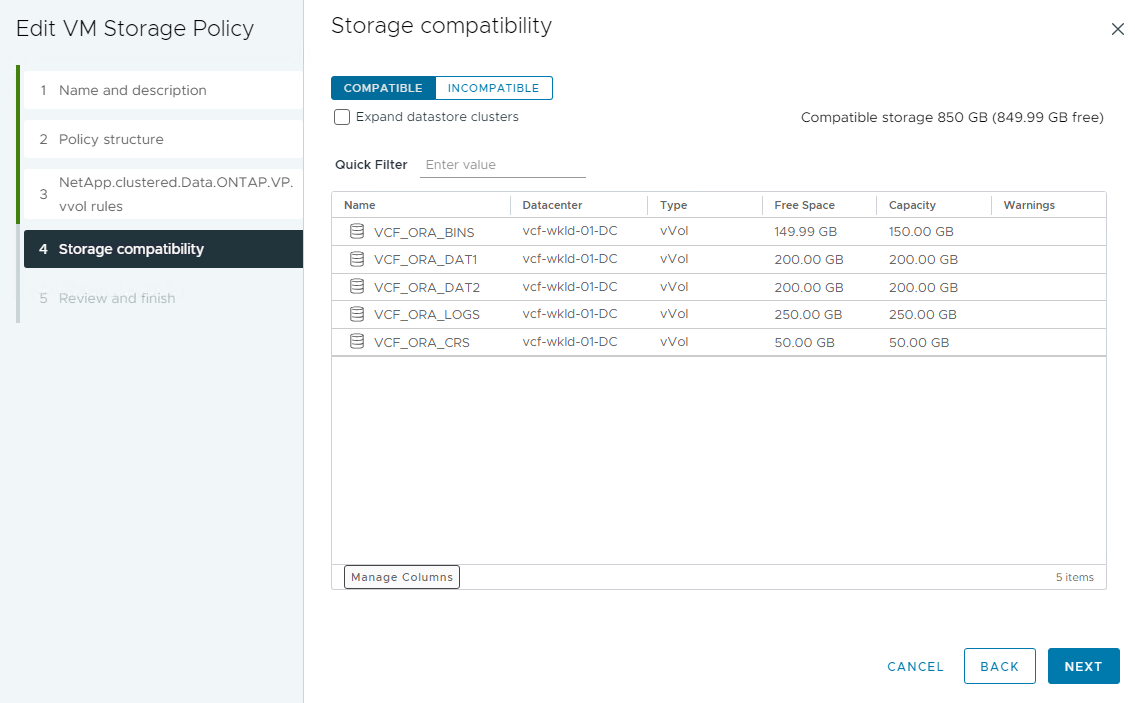Go to Name and description step
Viewport: 1135px width, 703px height.
(133, 90)
